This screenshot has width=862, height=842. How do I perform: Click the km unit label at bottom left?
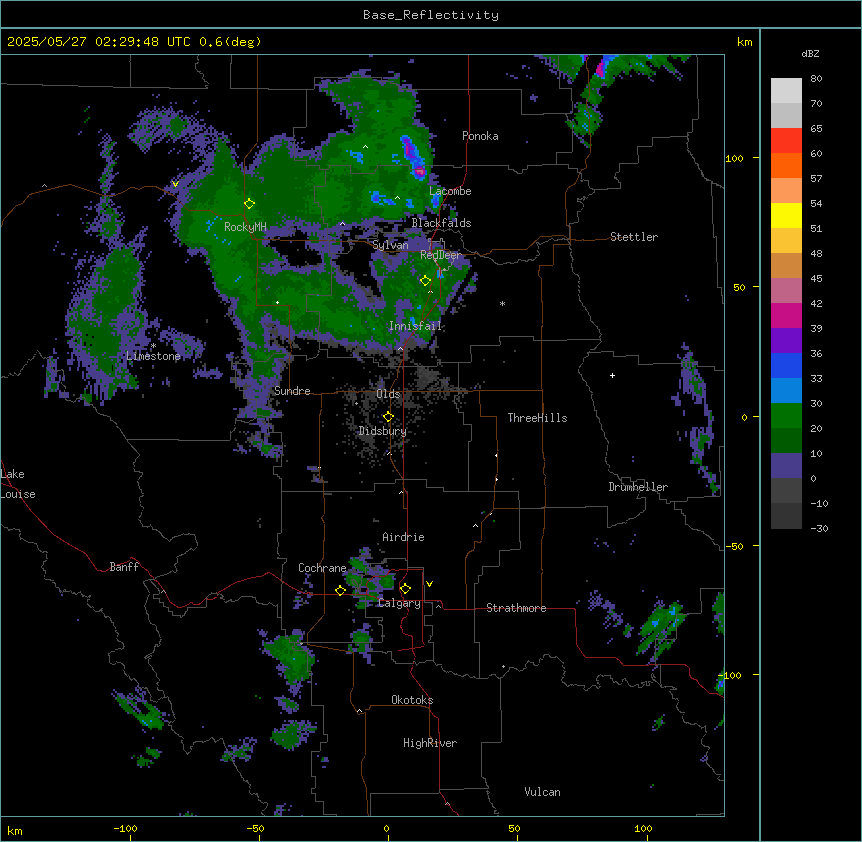(15, 830)
